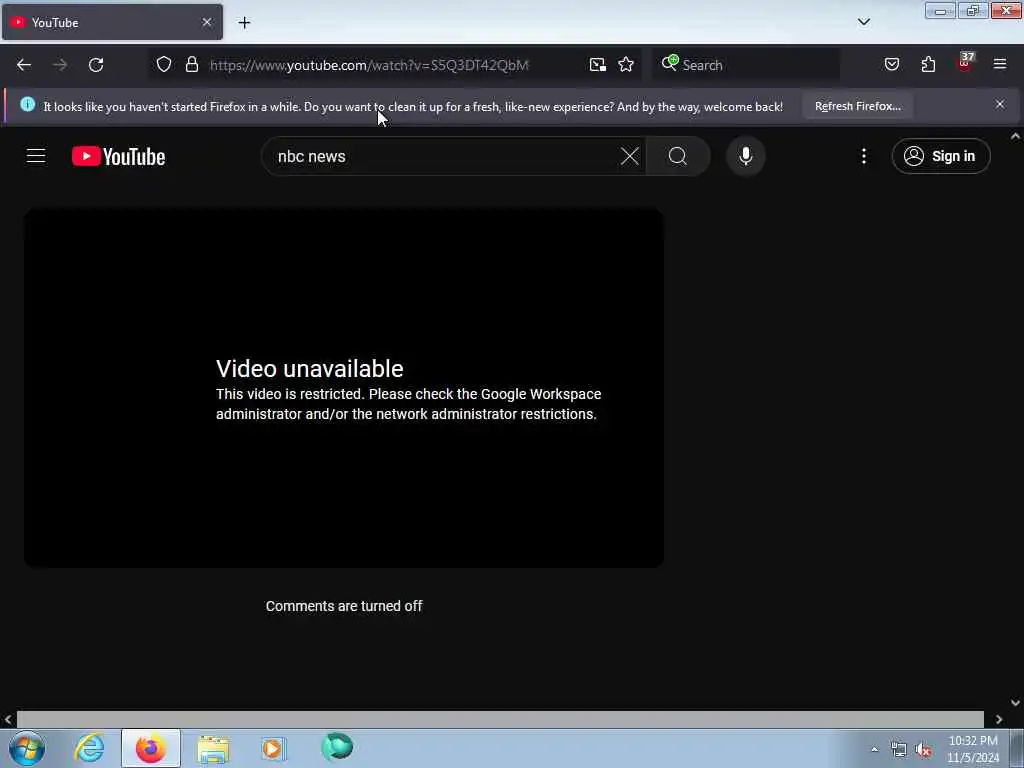
Task: Open picture-in-picture icon in address bar
Action: point(598,65)
